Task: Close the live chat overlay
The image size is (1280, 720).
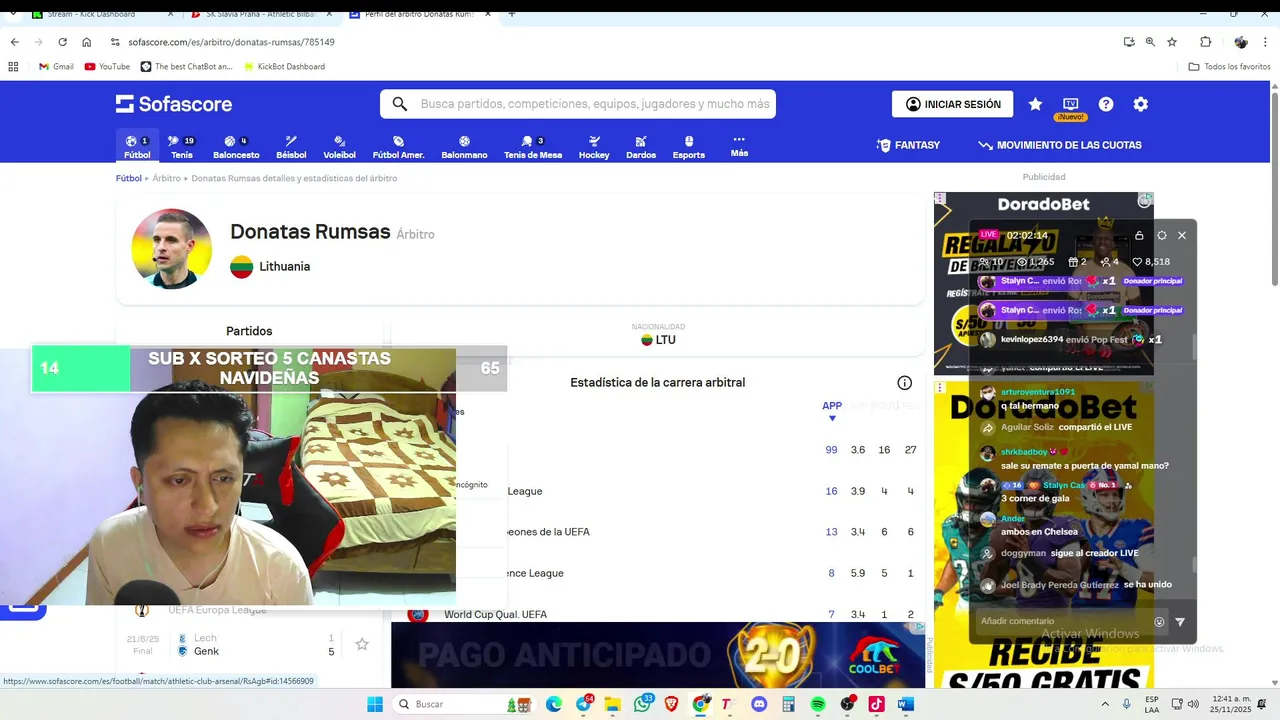Action: coord(1182,236)
